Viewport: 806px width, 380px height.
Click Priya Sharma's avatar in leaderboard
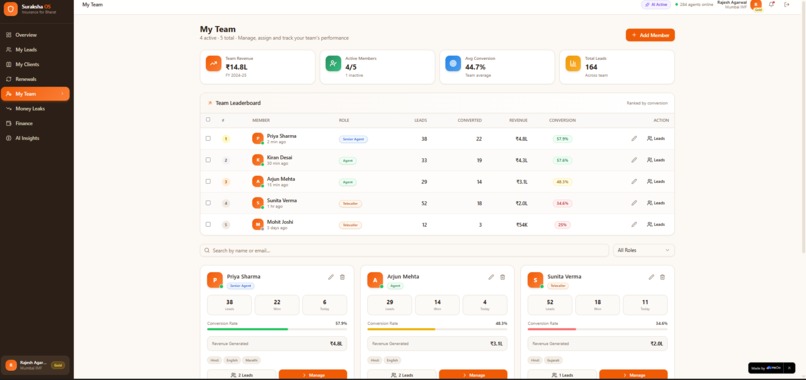click(x=258, y=138)
